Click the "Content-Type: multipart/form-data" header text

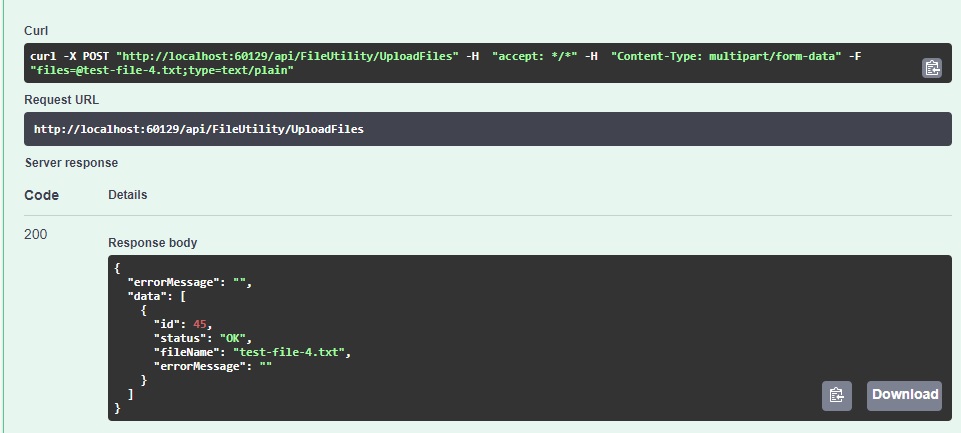726,56
